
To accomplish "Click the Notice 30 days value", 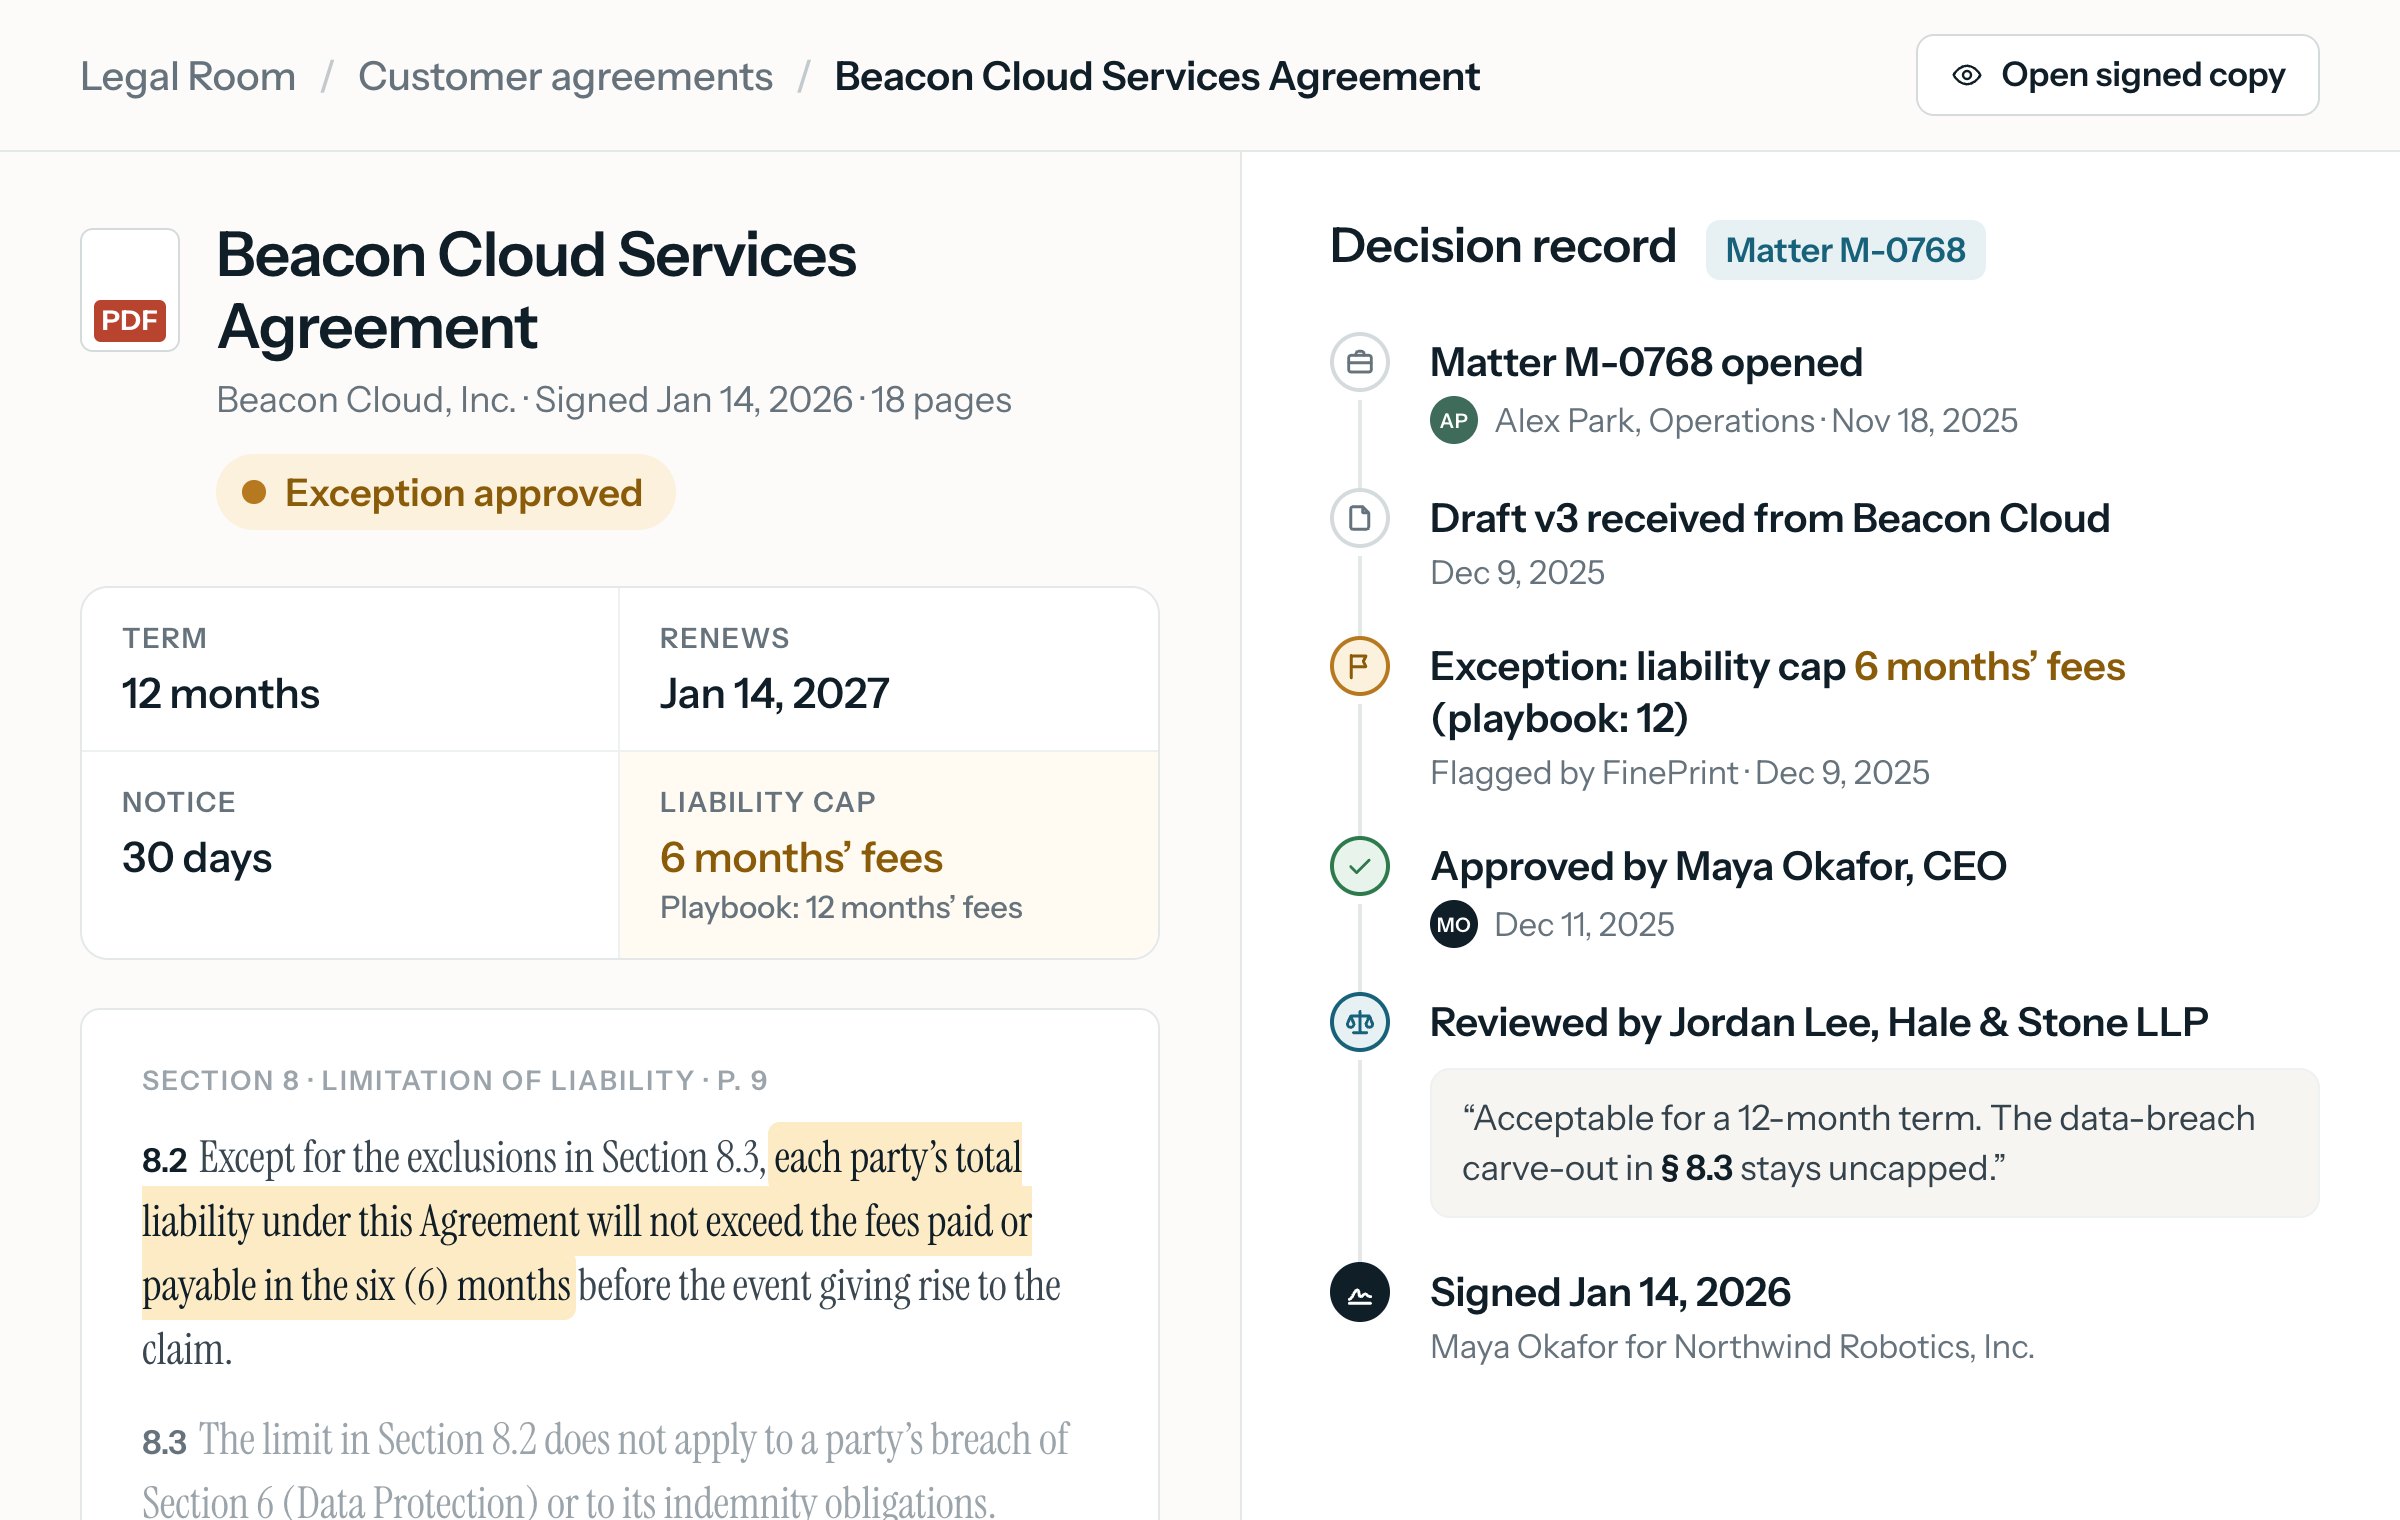I will click(197, 858).
